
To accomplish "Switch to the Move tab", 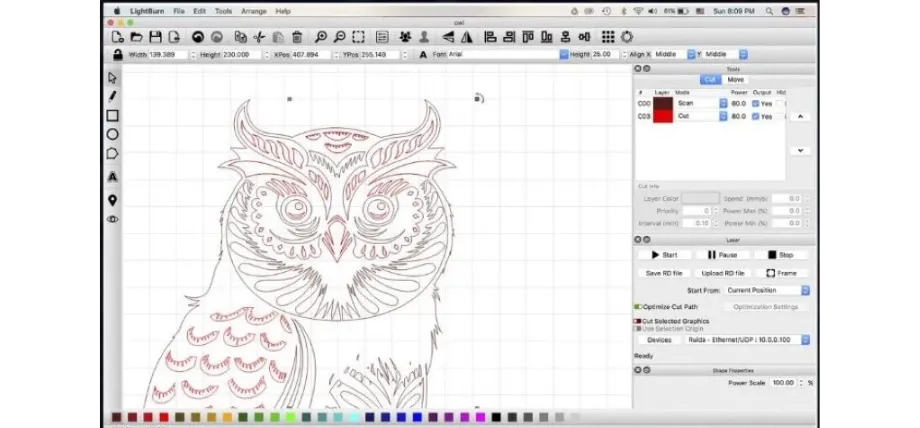I will point(735,80).
